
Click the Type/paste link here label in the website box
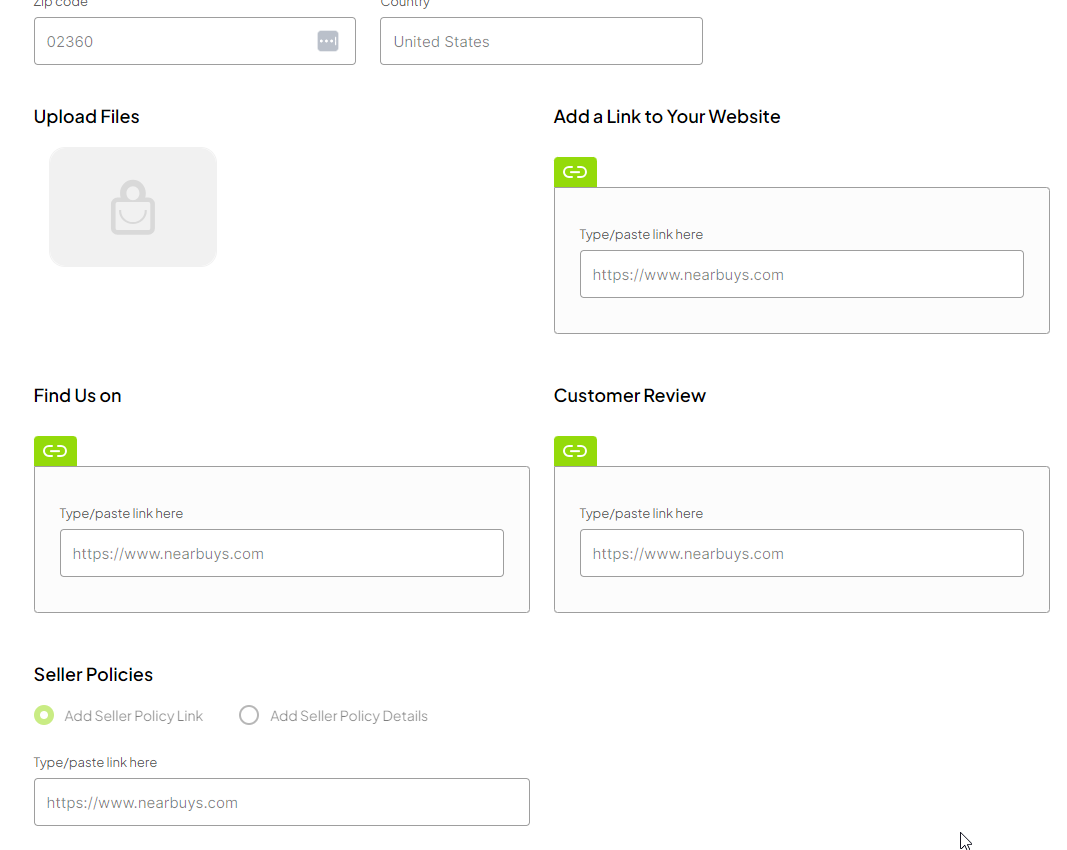pos(641,234)
